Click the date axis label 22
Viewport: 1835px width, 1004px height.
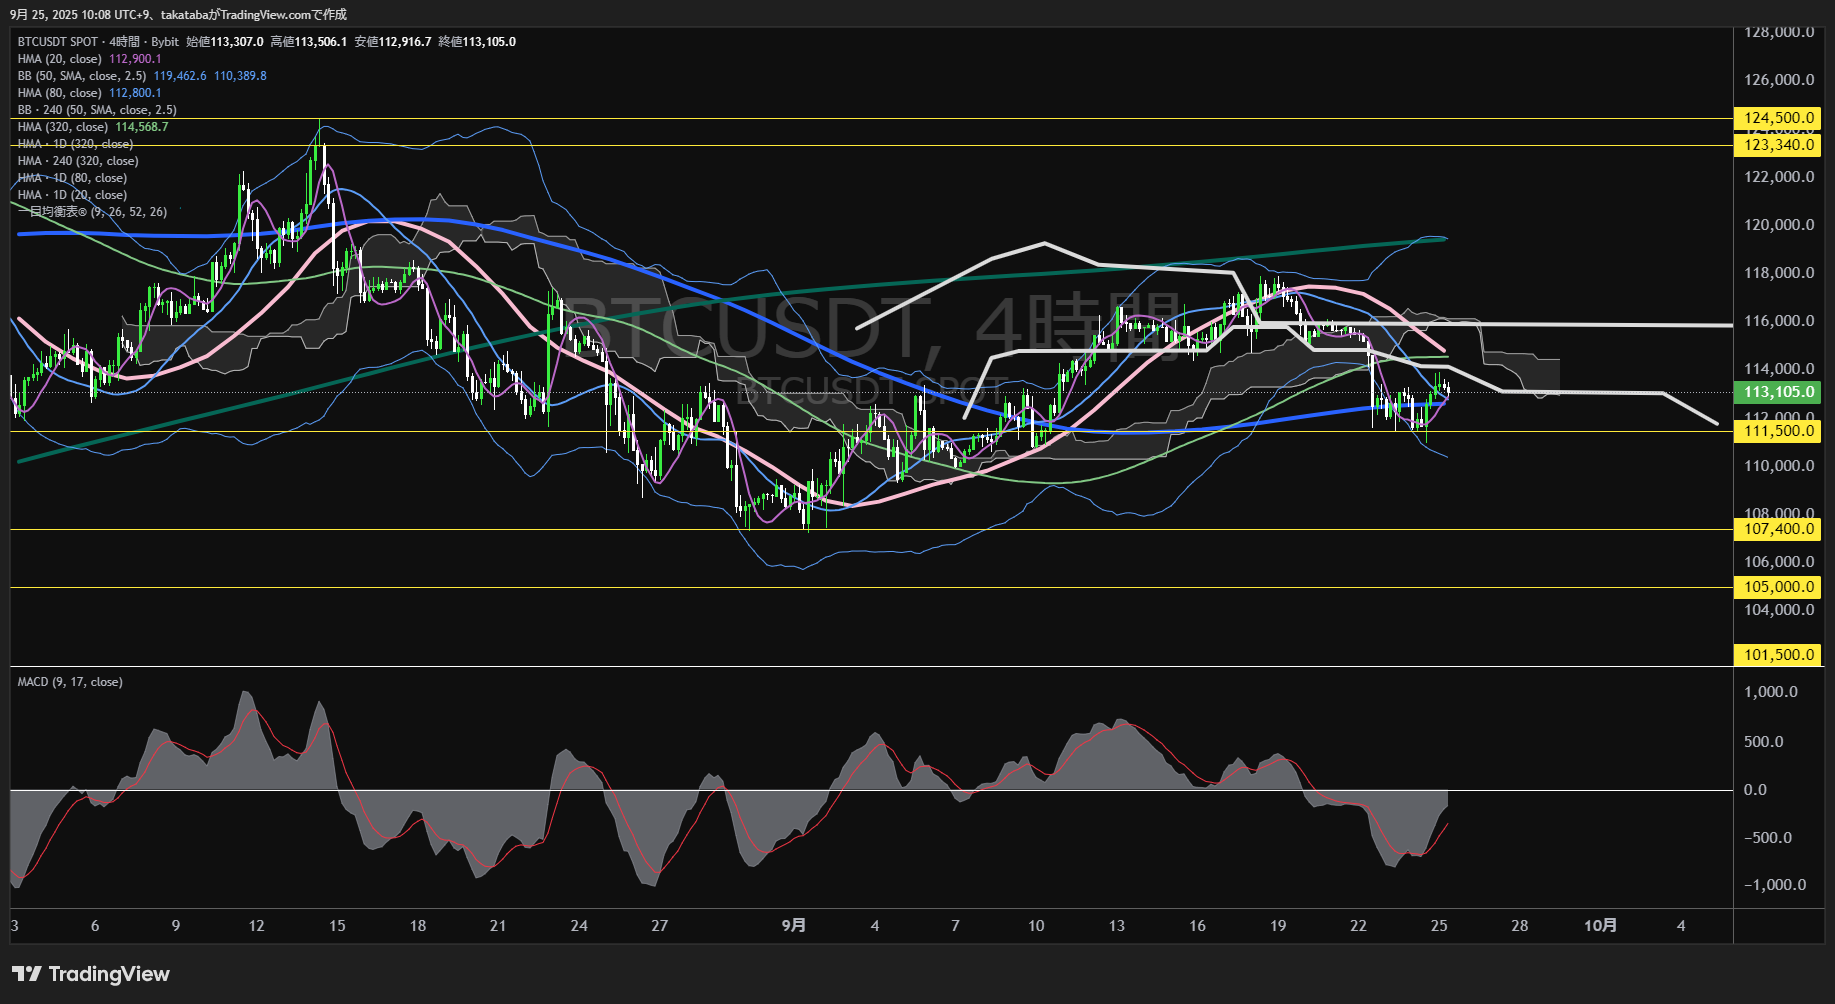1358,926
